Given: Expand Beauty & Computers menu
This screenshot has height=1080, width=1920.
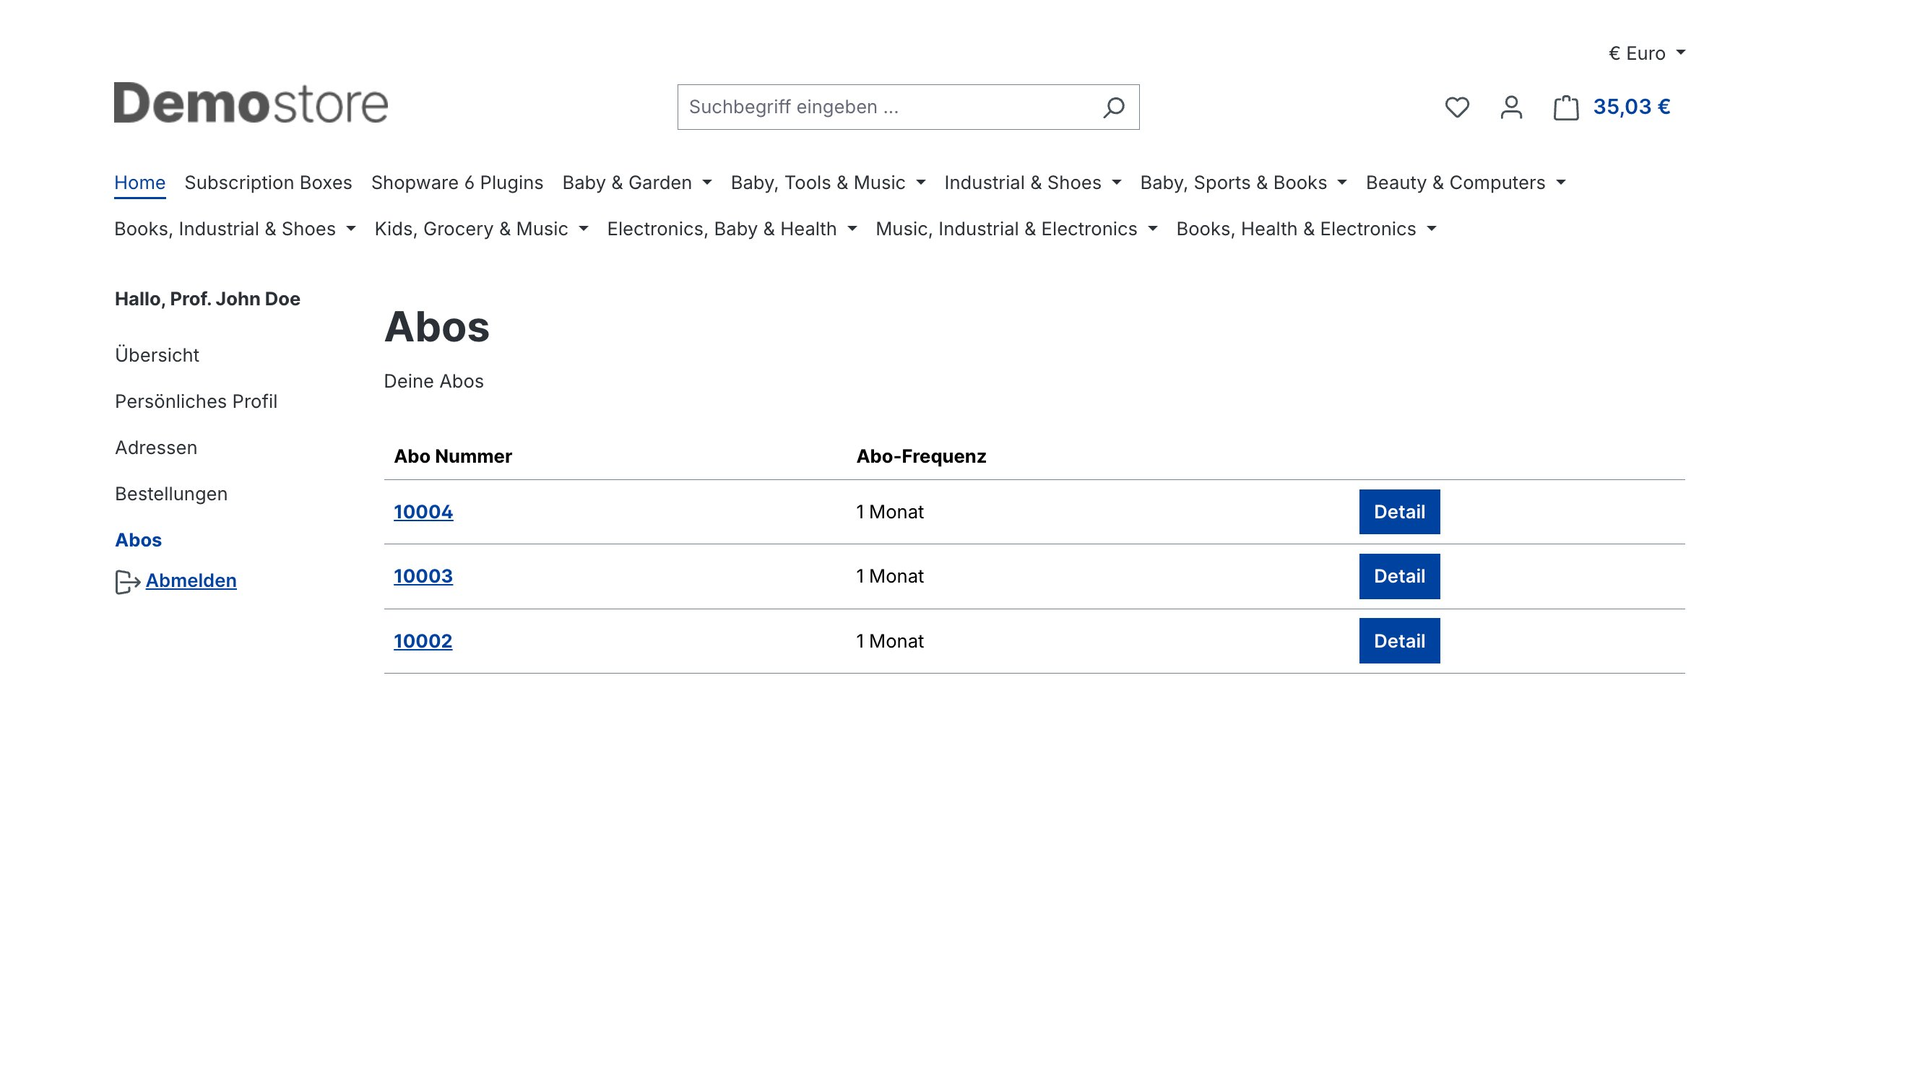Looking at the screenshot, I should coord(1465,183).
